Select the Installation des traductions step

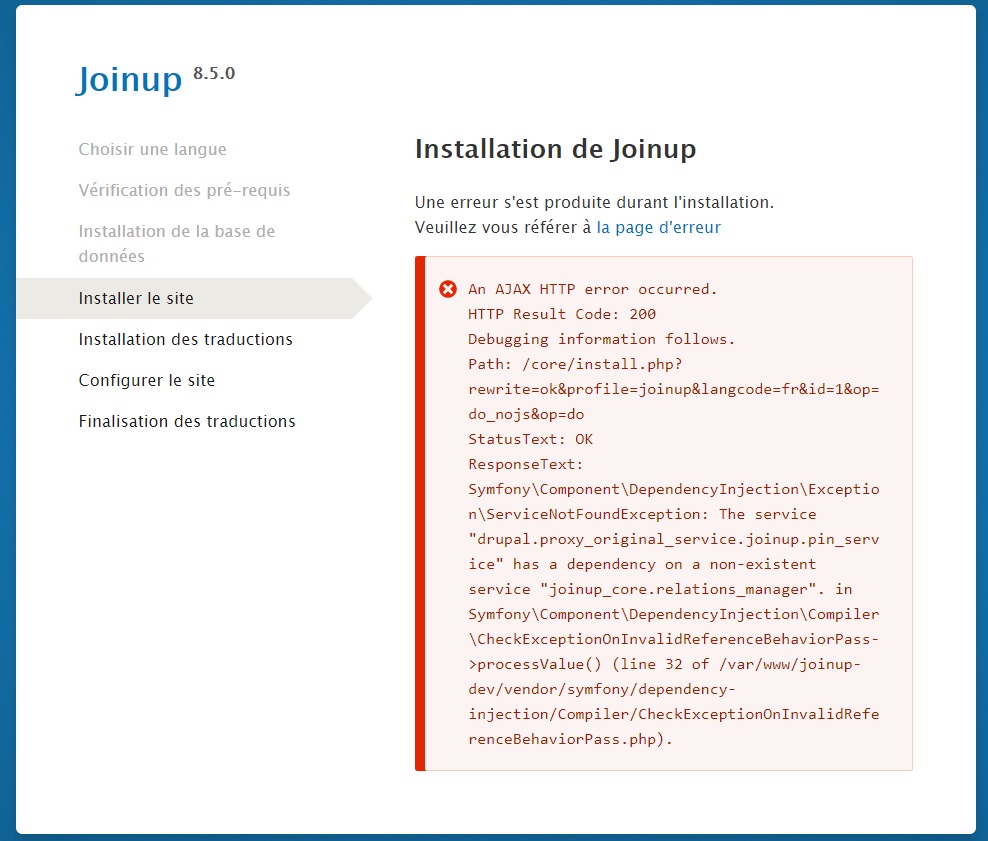pos(185,339)
